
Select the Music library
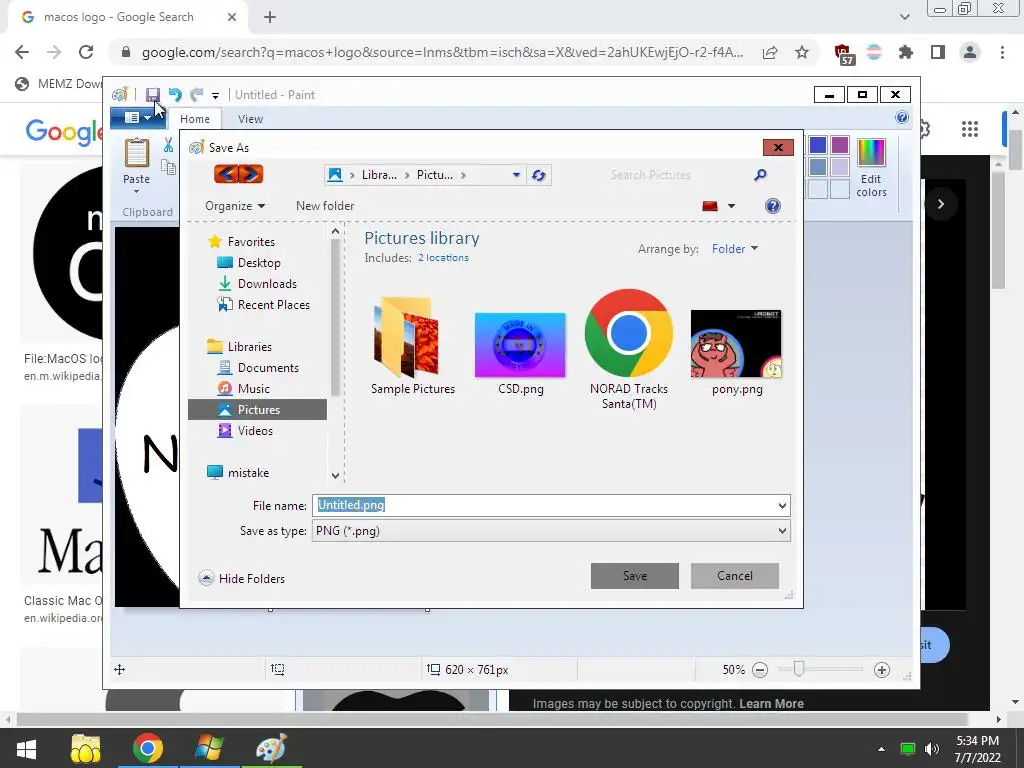click(244, 389)
